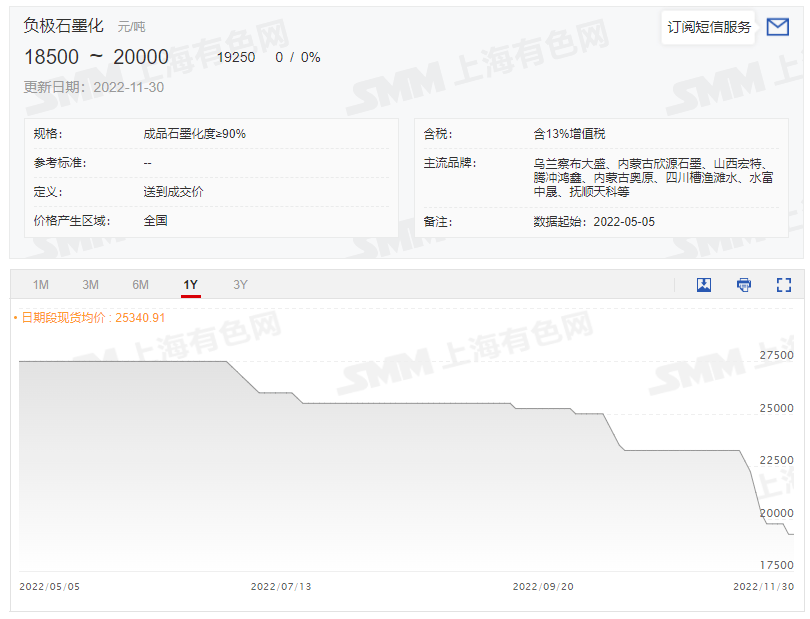Toggle the 日期段现货均价 legend entry
The height and width of the screenshot is (619, 810).
tap(89, 318)
